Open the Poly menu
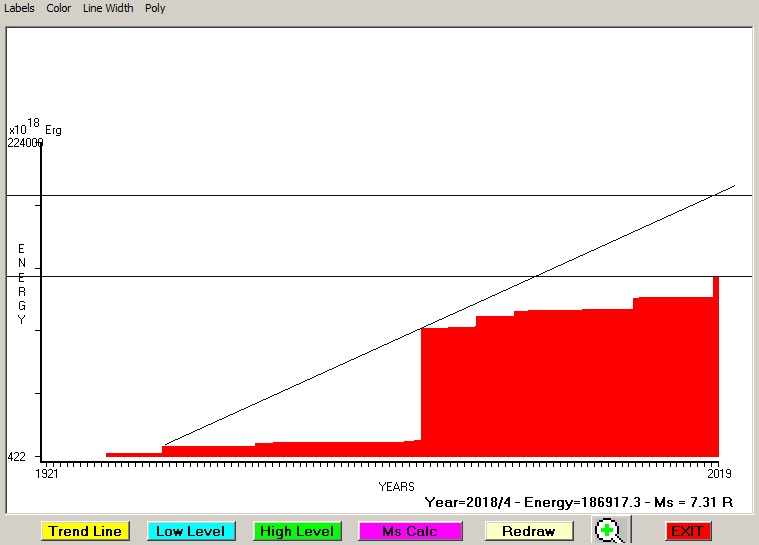The width and height of the screenshot is (759, 545). tap(155, 8)
